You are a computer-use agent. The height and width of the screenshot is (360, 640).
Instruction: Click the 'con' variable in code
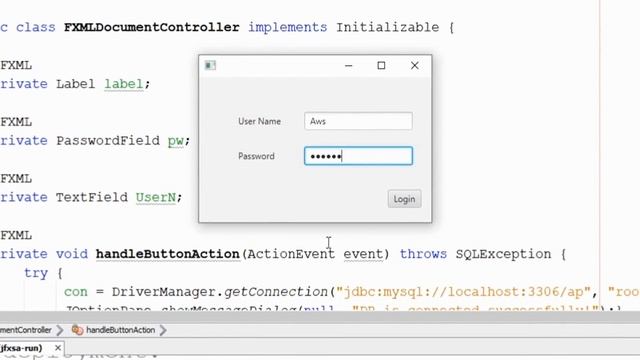pos(76,292)
